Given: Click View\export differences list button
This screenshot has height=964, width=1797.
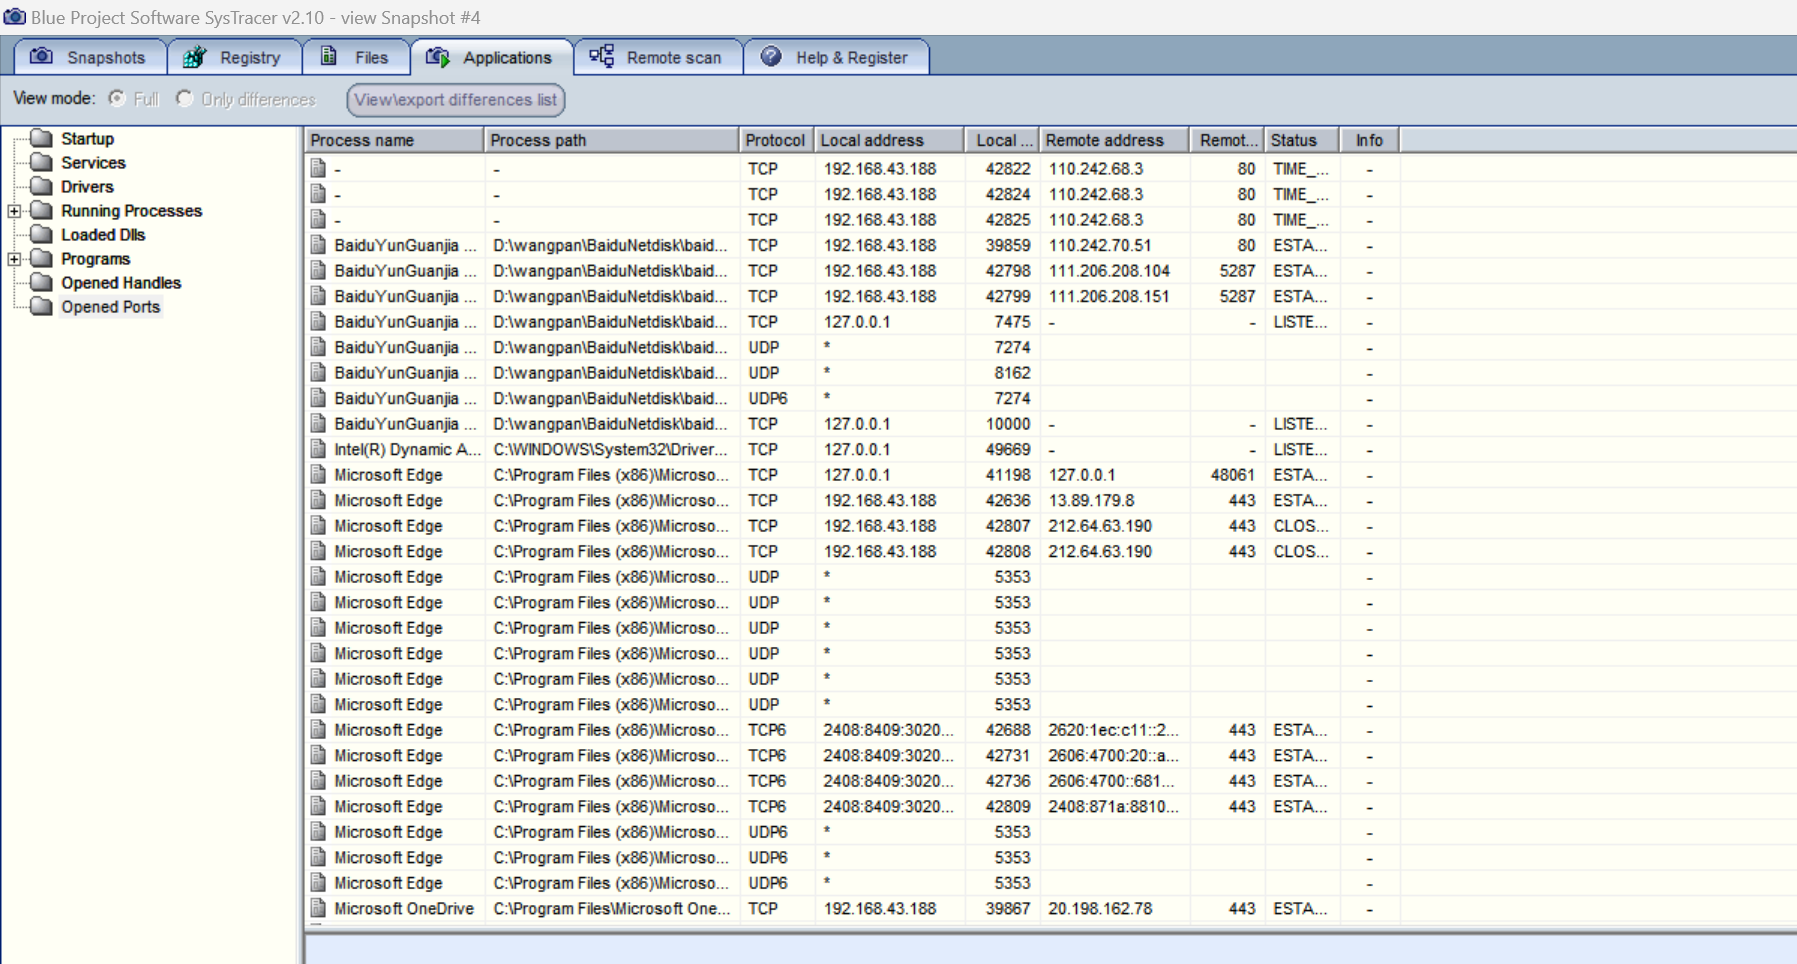Looking at the screenshot, I should click(x=456, y=99).
